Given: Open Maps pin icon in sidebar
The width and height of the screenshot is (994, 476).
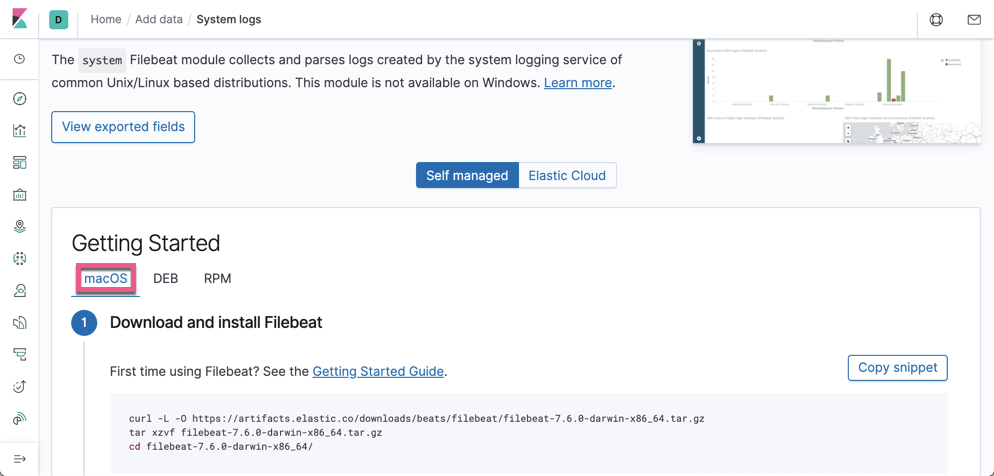Looking at the screenshot, I should click(20, 226).
